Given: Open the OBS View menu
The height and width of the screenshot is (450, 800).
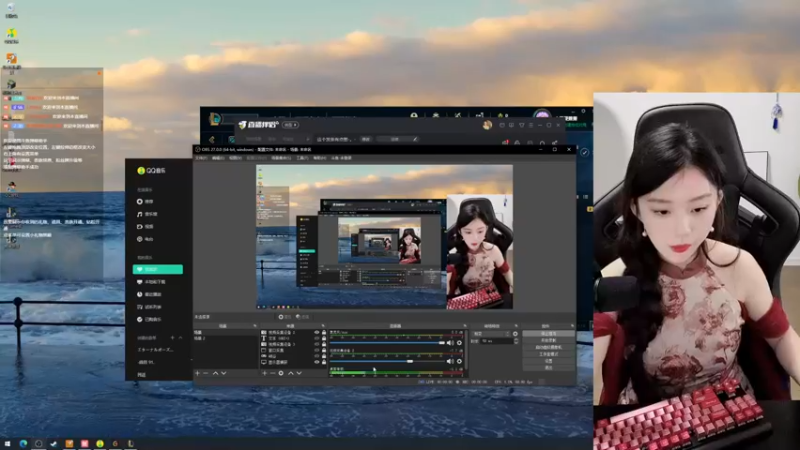Looking at the screenshot, I should pyautogui.click(x=235, y=158).
